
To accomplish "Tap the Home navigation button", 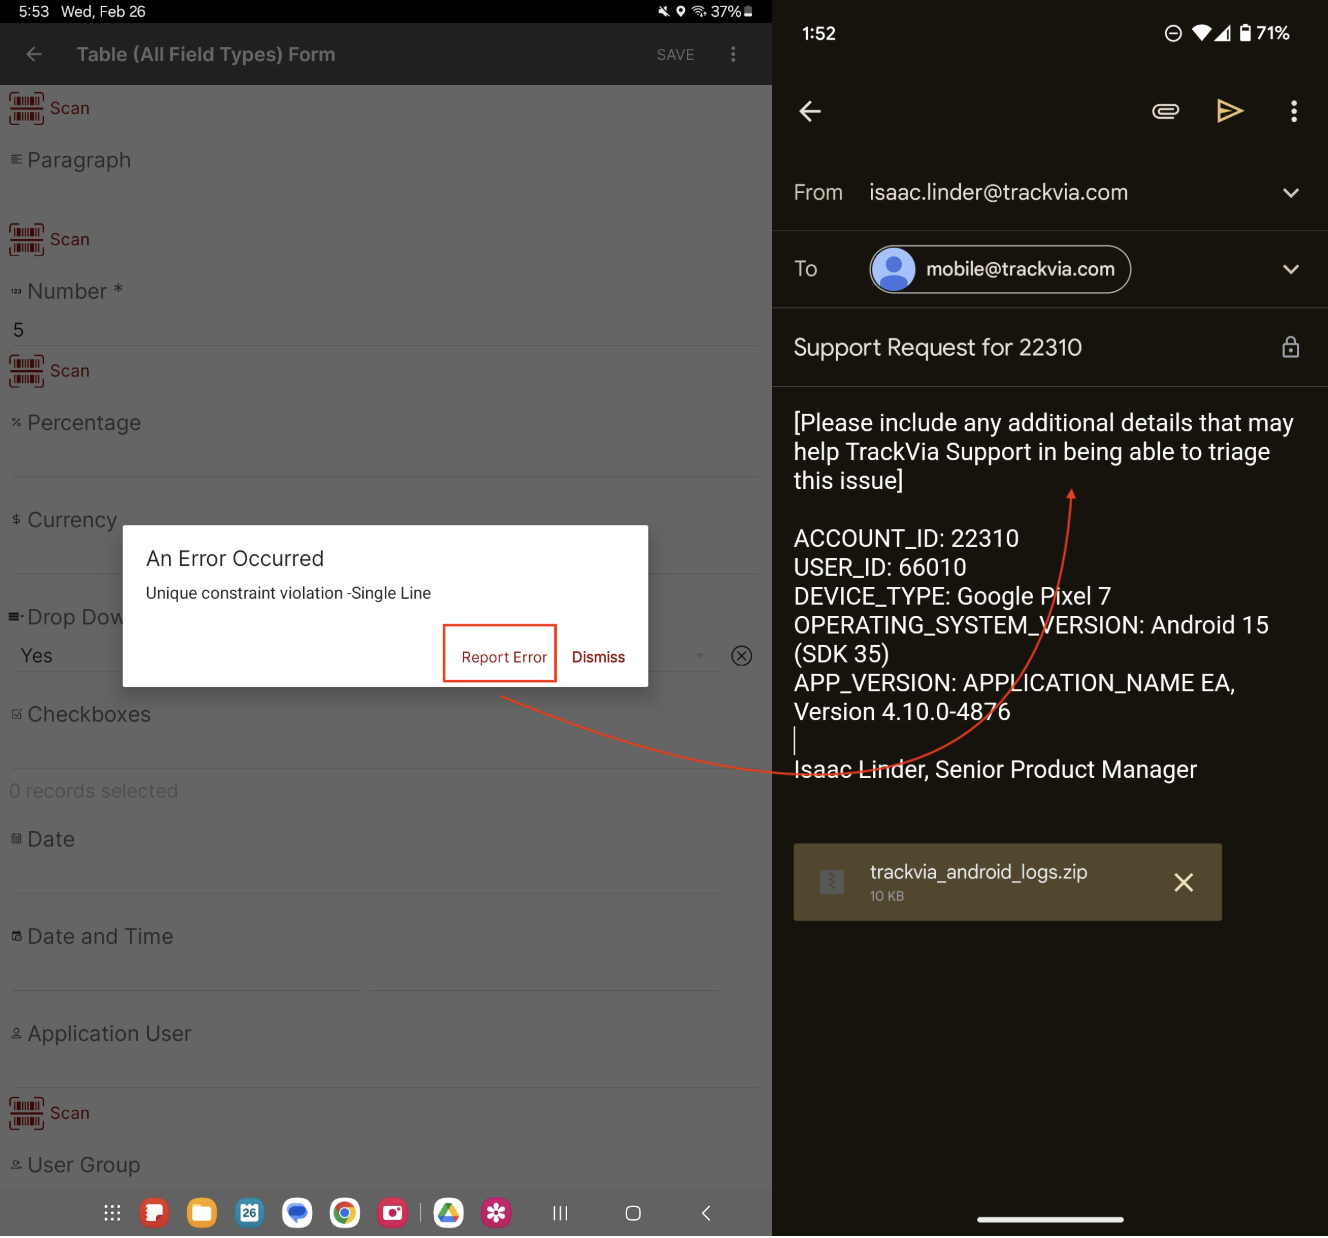I will 633,1213.
